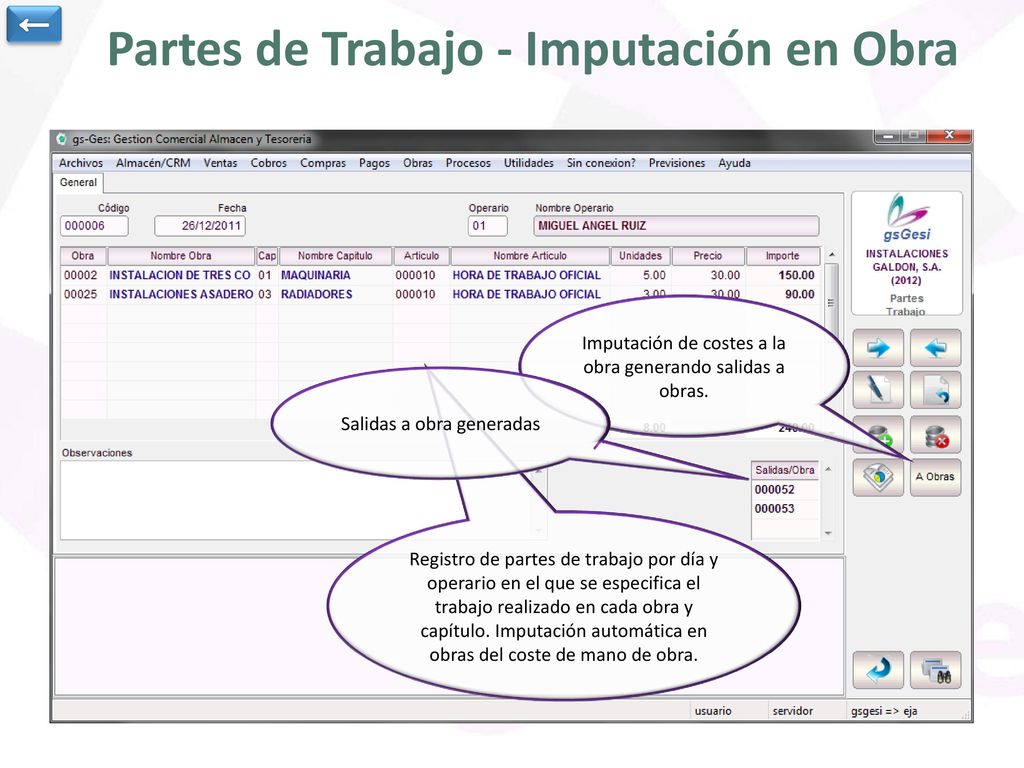
Task: Click the Precio column header
Action: [x=708, y=256]
